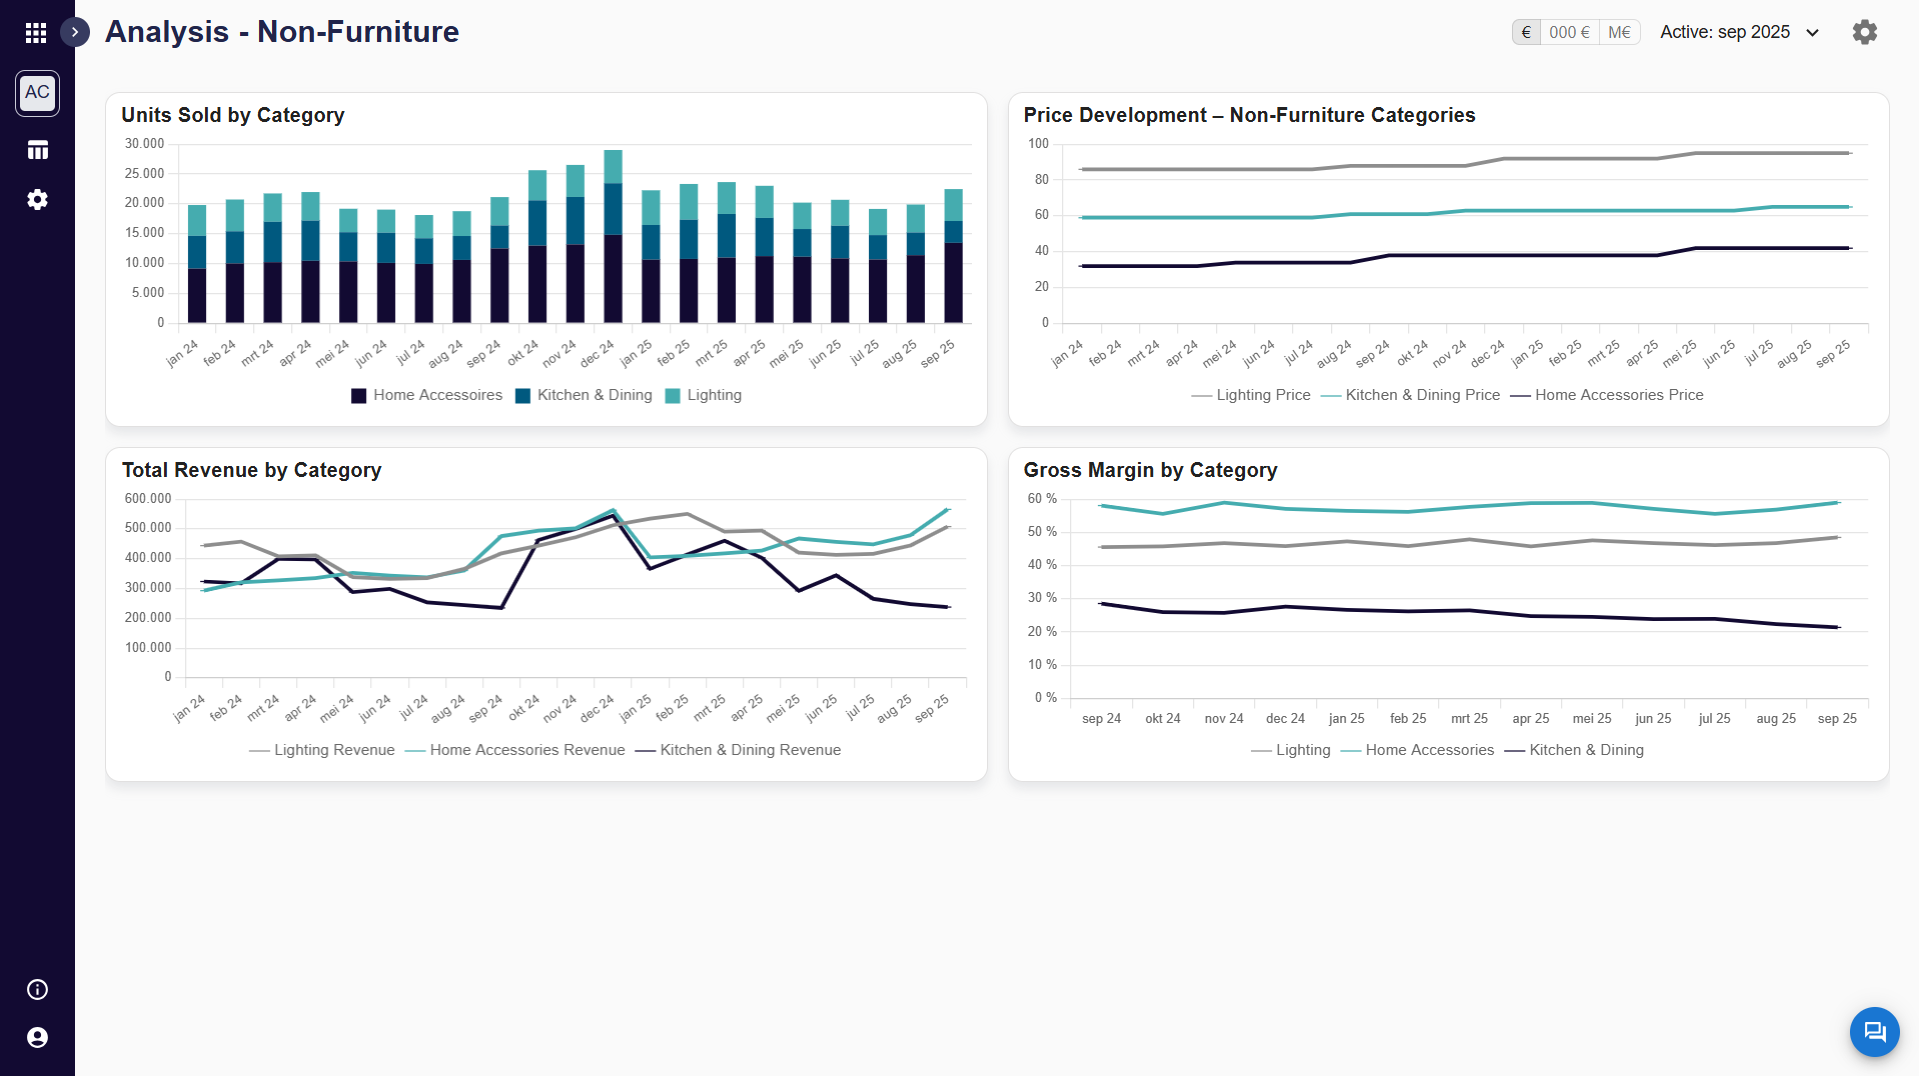Viewport: 1919px width, 1076px height.
Task: Click the 30.000 axis label in Units Sold
Action: click(x=144, y=144)
